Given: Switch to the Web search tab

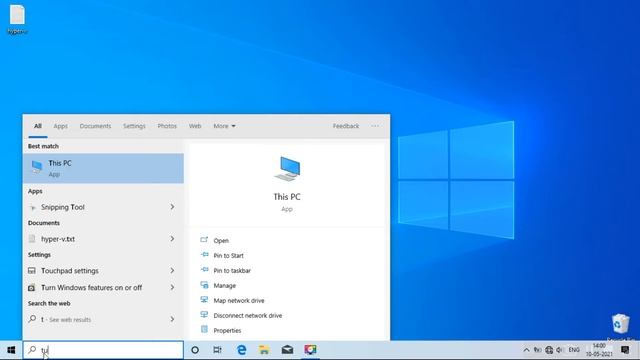Looking at the screenshot, I should [195, 126].
